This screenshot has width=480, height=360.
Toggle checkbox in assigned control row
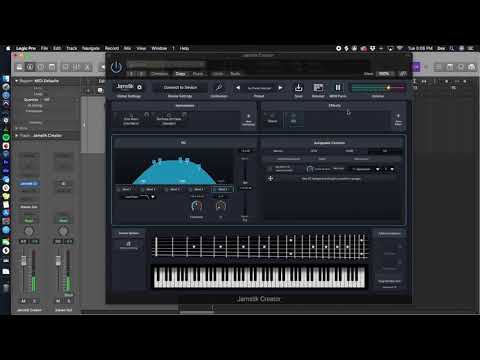tap(270, 169)
